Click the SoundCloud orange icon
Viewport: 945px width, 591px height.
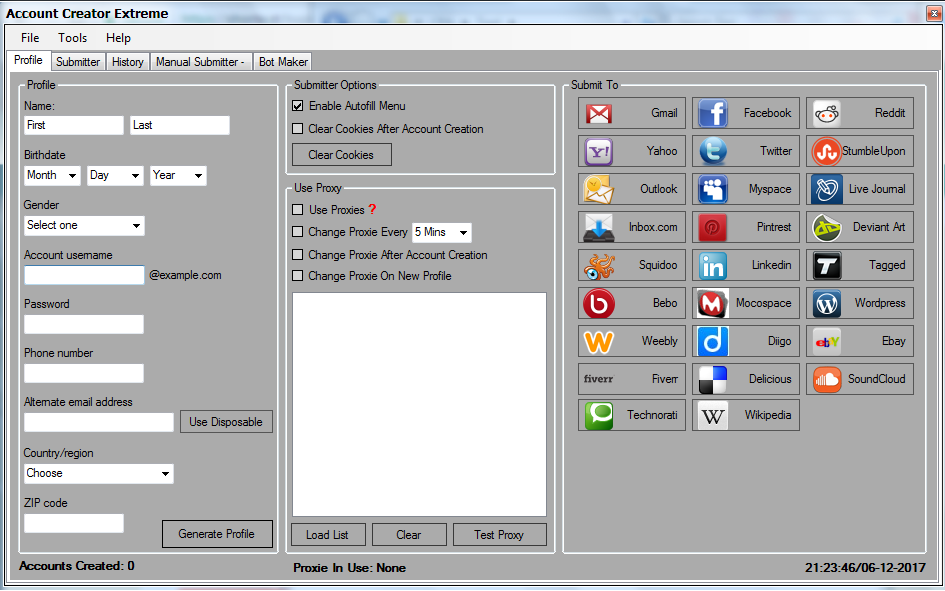click(x=827, y=379)
